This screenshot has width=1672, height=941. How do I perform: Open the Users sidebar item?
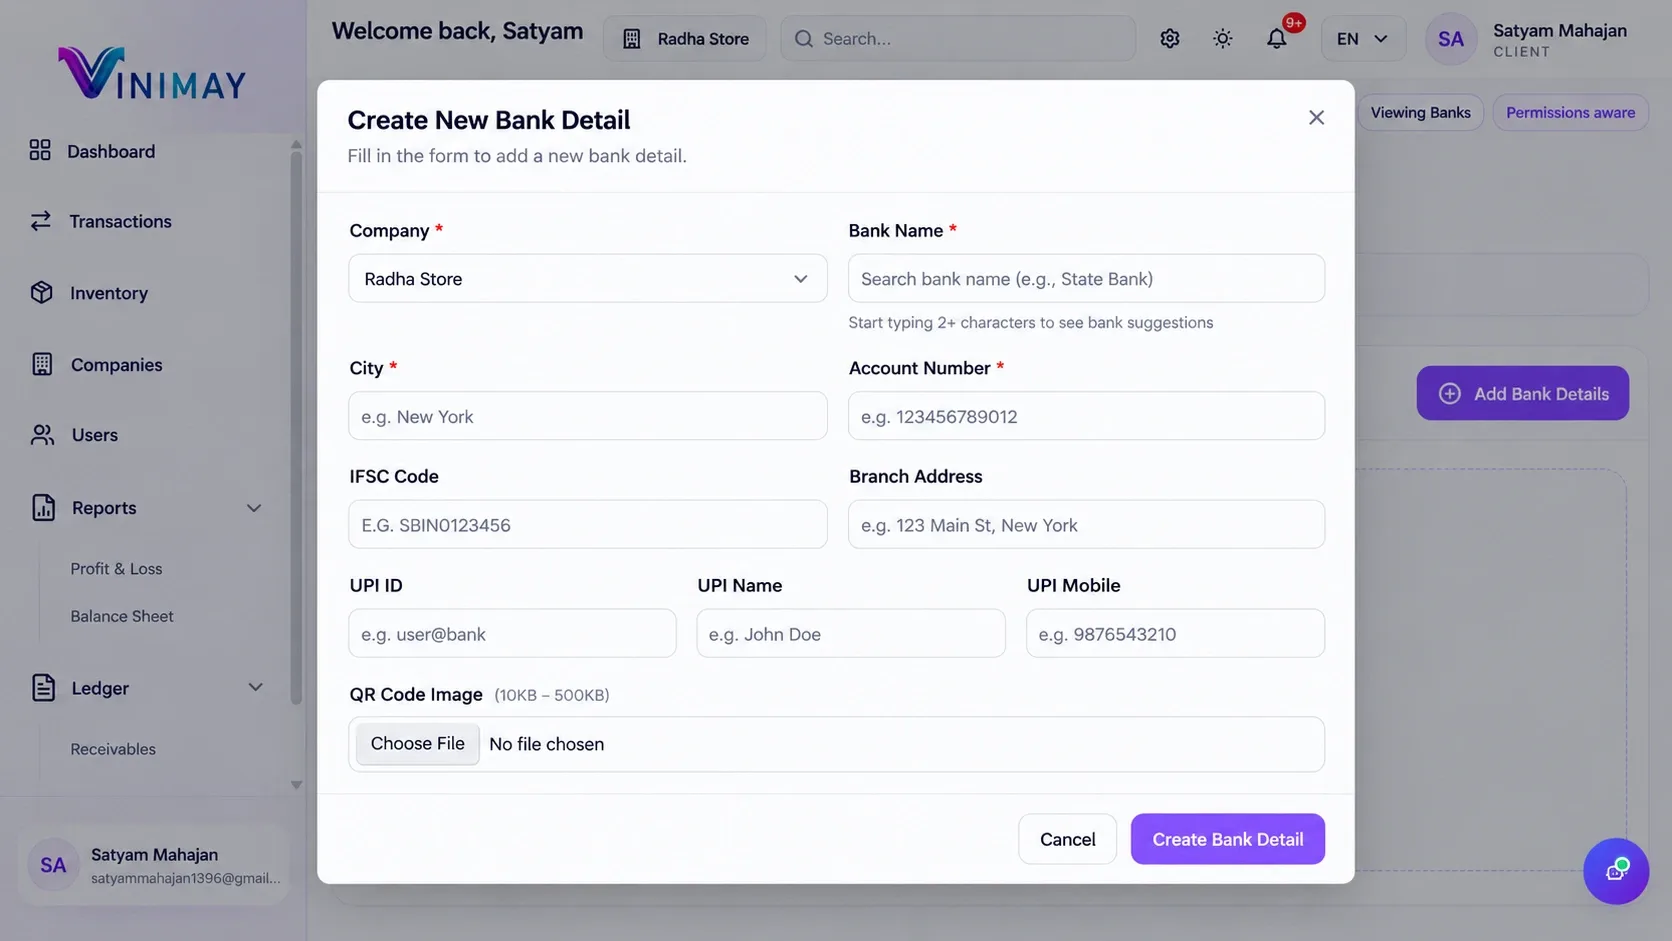(x=95, y=435)
